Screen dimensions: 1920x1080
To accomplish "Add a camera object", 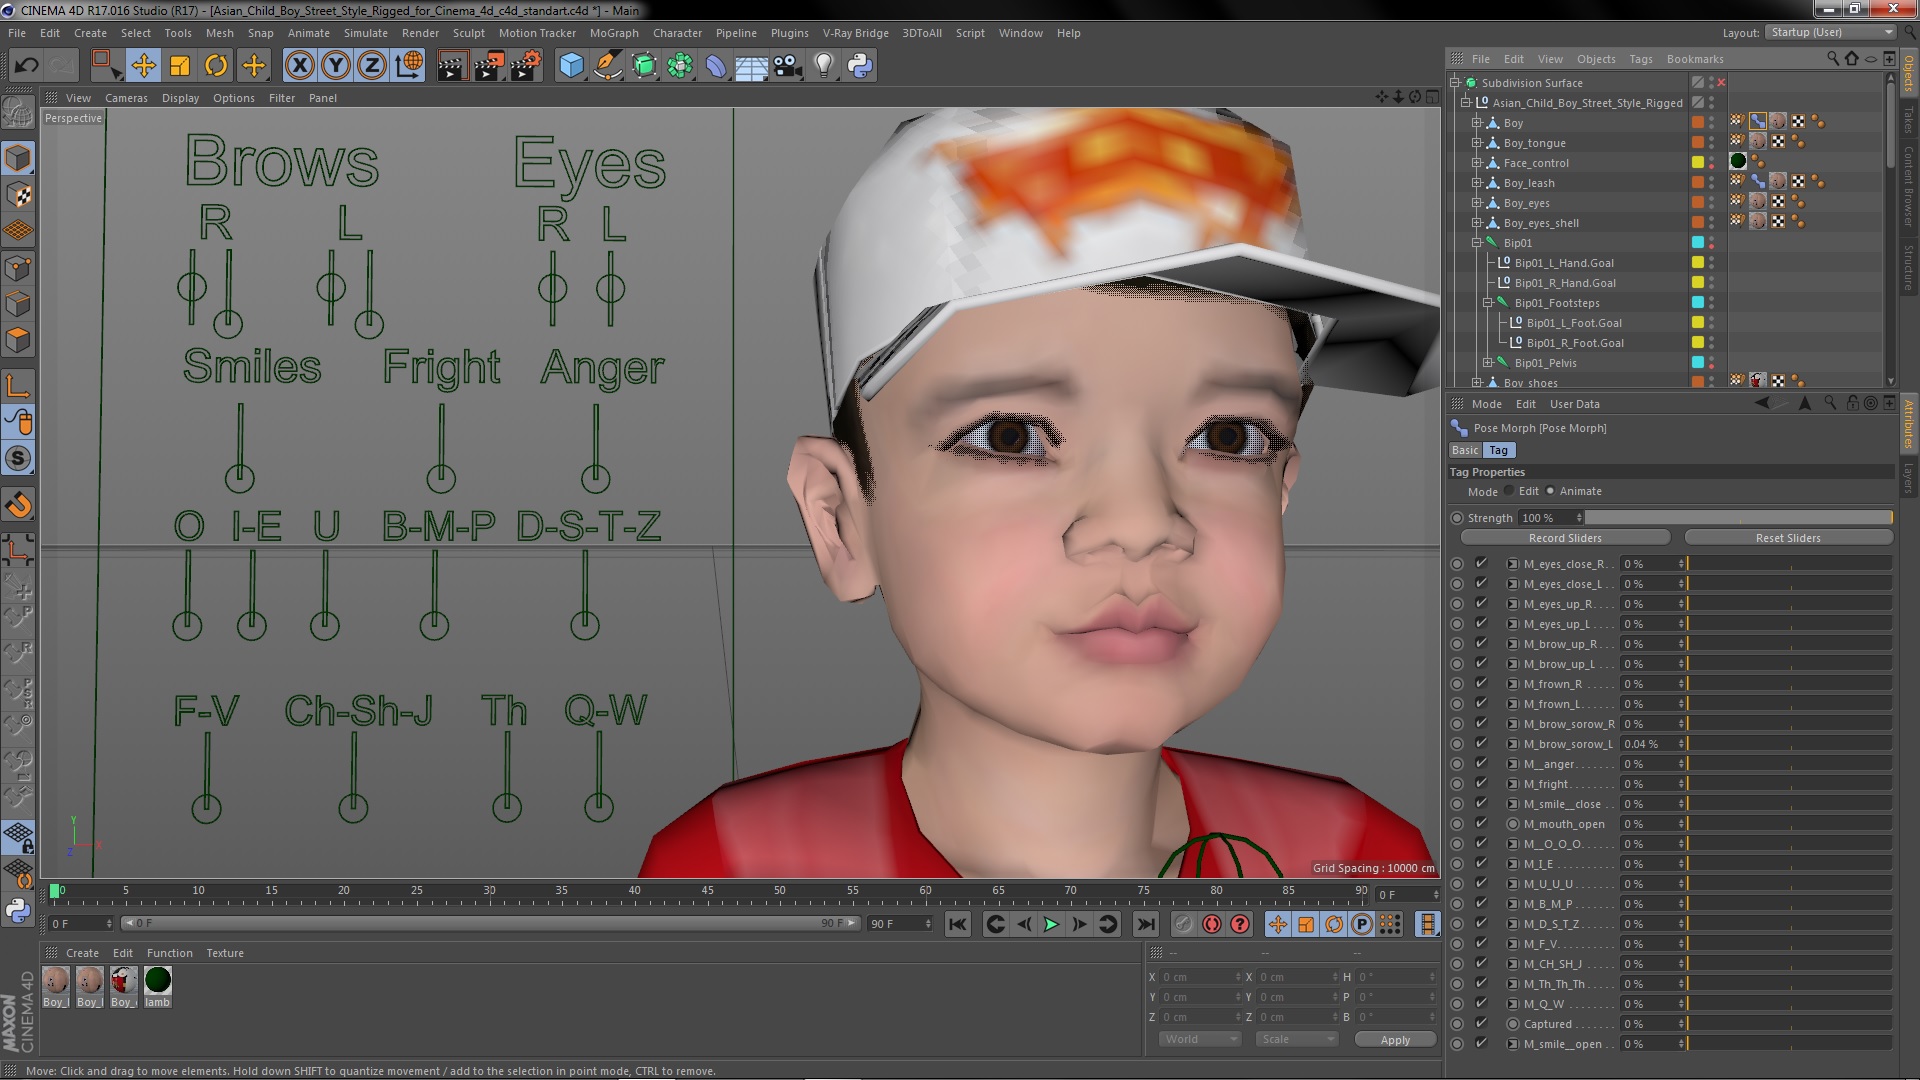I will (788, 66).
